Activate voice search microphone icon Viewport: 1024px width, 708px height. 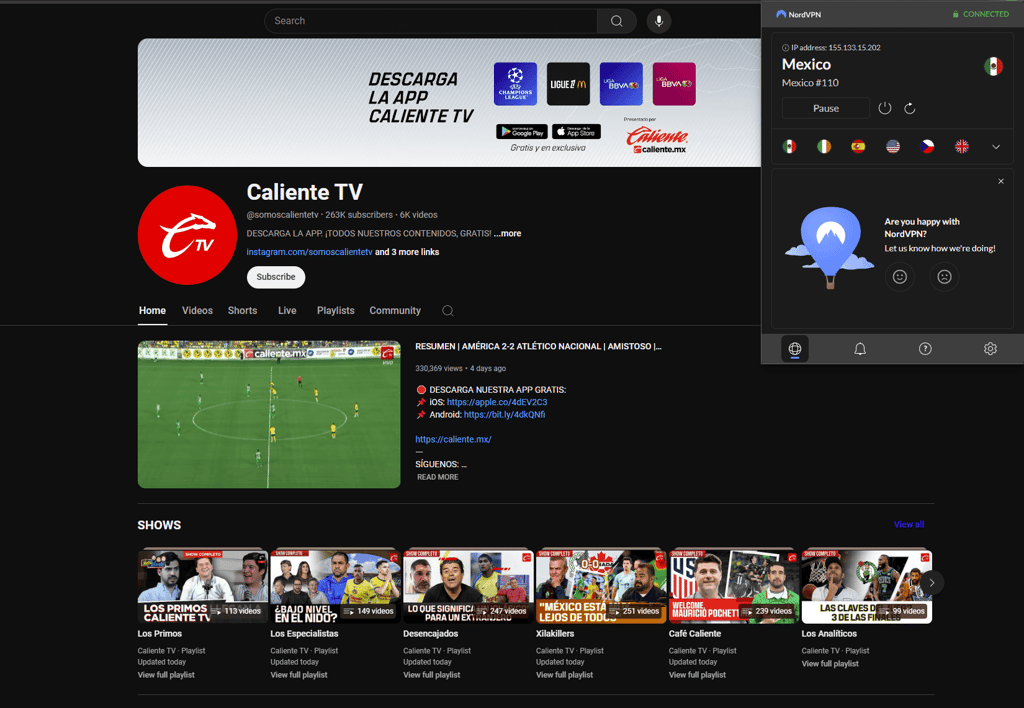pos(659,21)
